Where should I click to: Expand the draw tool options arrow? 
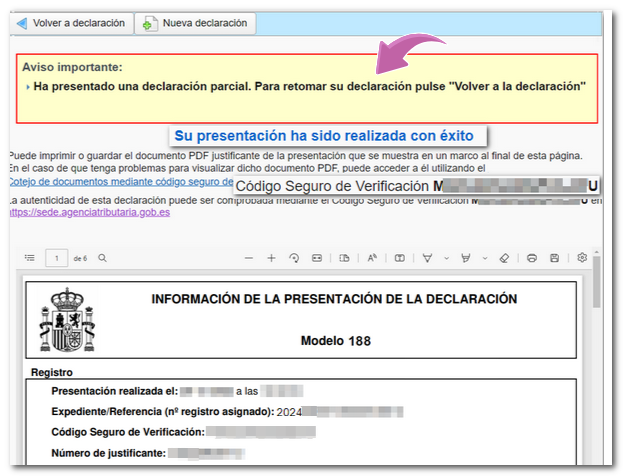446,258
